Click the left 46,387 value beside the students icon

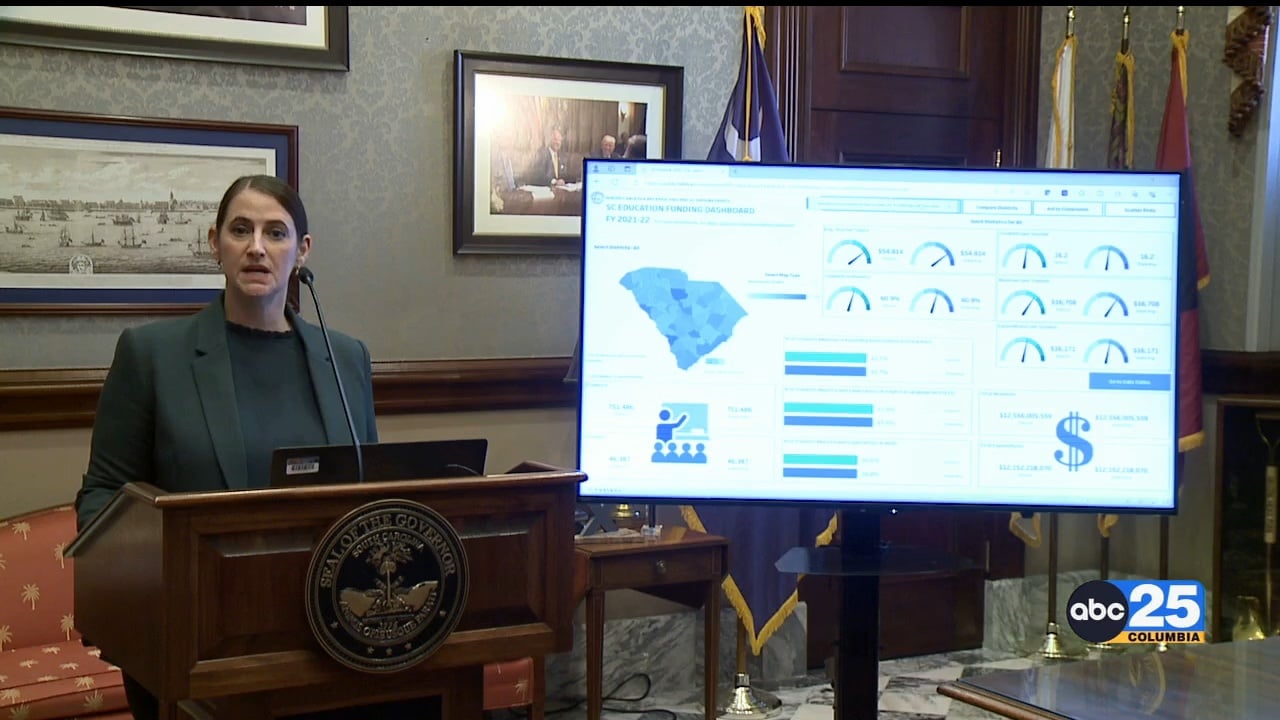pos(622,460)
